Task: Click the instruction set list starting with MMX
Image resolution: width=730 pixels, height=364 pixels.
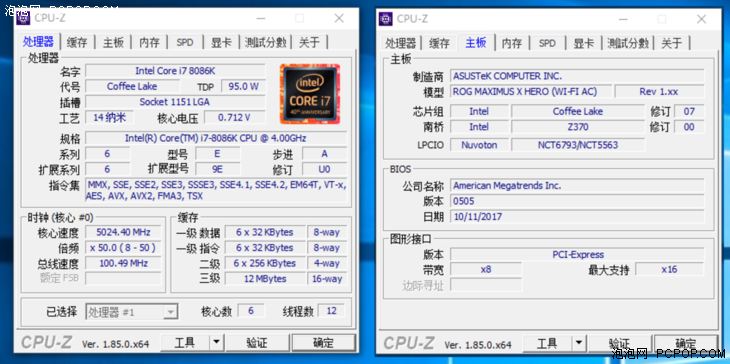Action: point(216,190)
